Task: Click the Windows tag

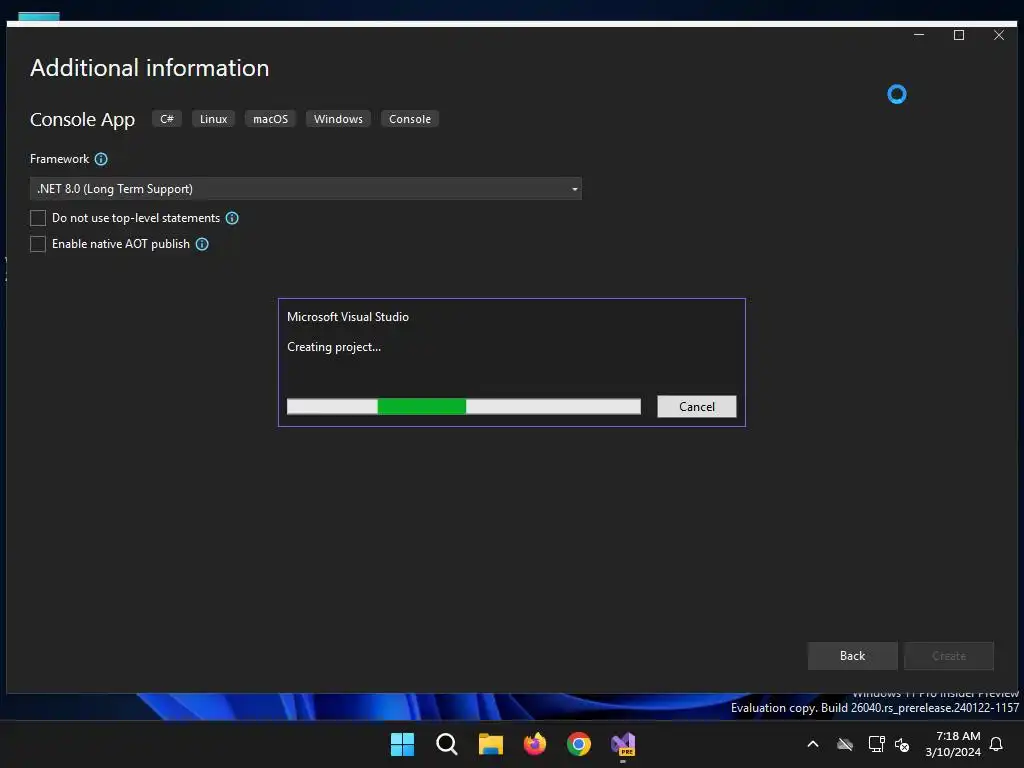Action: (338, 119)
